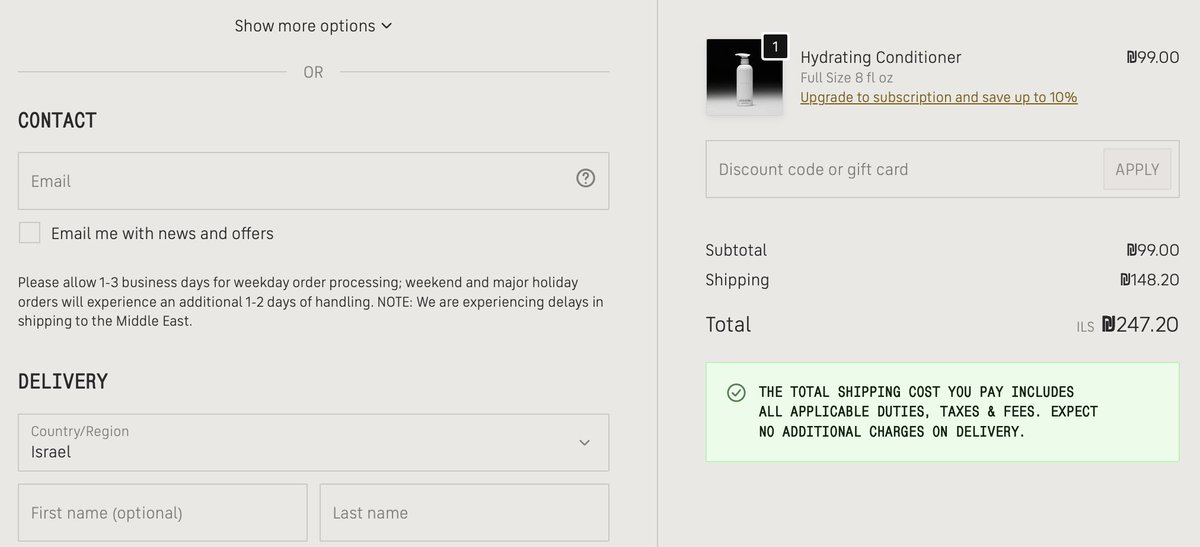Select the Subtotal value ₪99.00

pos(1153,250)
